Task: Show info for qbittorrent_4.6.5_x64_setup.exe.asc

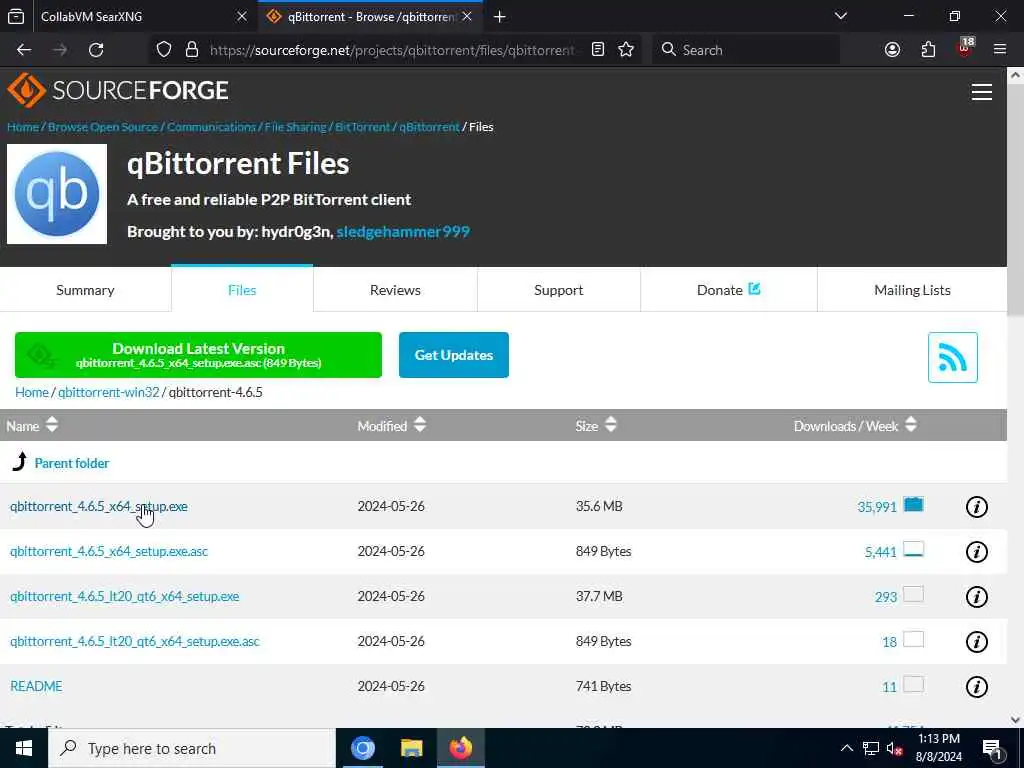Action: point(976,552)
